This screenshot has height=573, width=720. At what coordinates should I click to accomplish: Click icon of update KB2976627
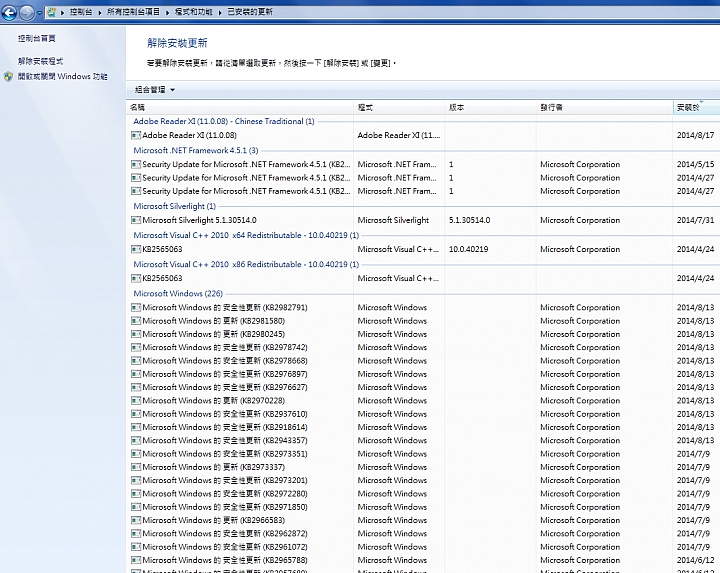click(x=136, y=387)
